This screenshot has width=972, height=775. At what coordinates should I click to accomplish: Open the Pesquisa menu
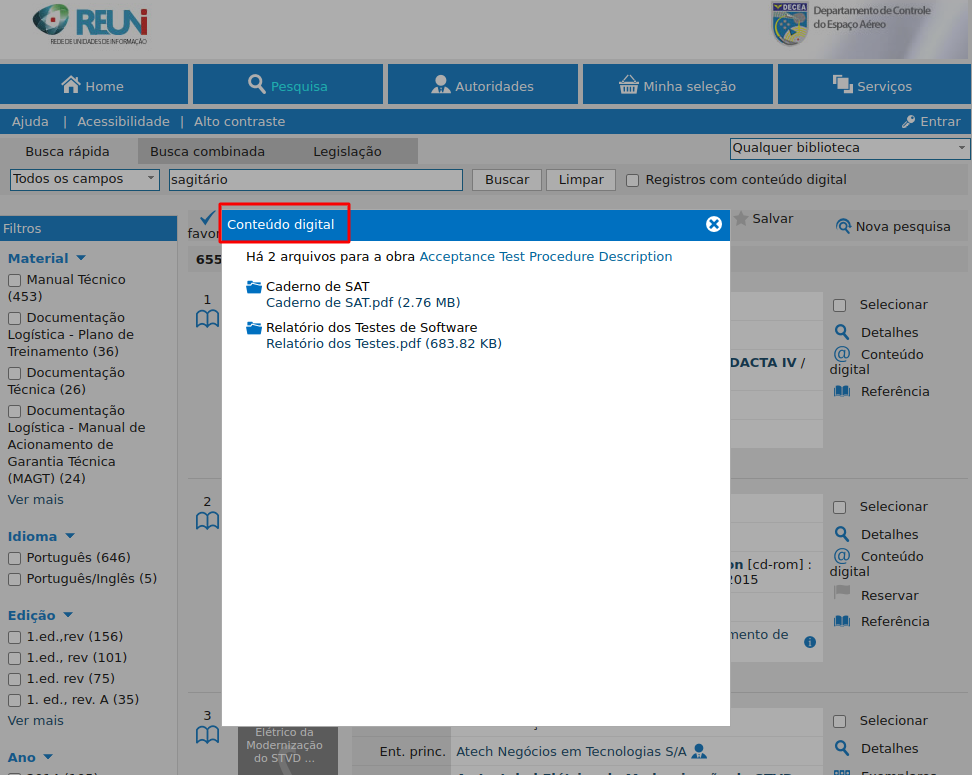point(288,84)
